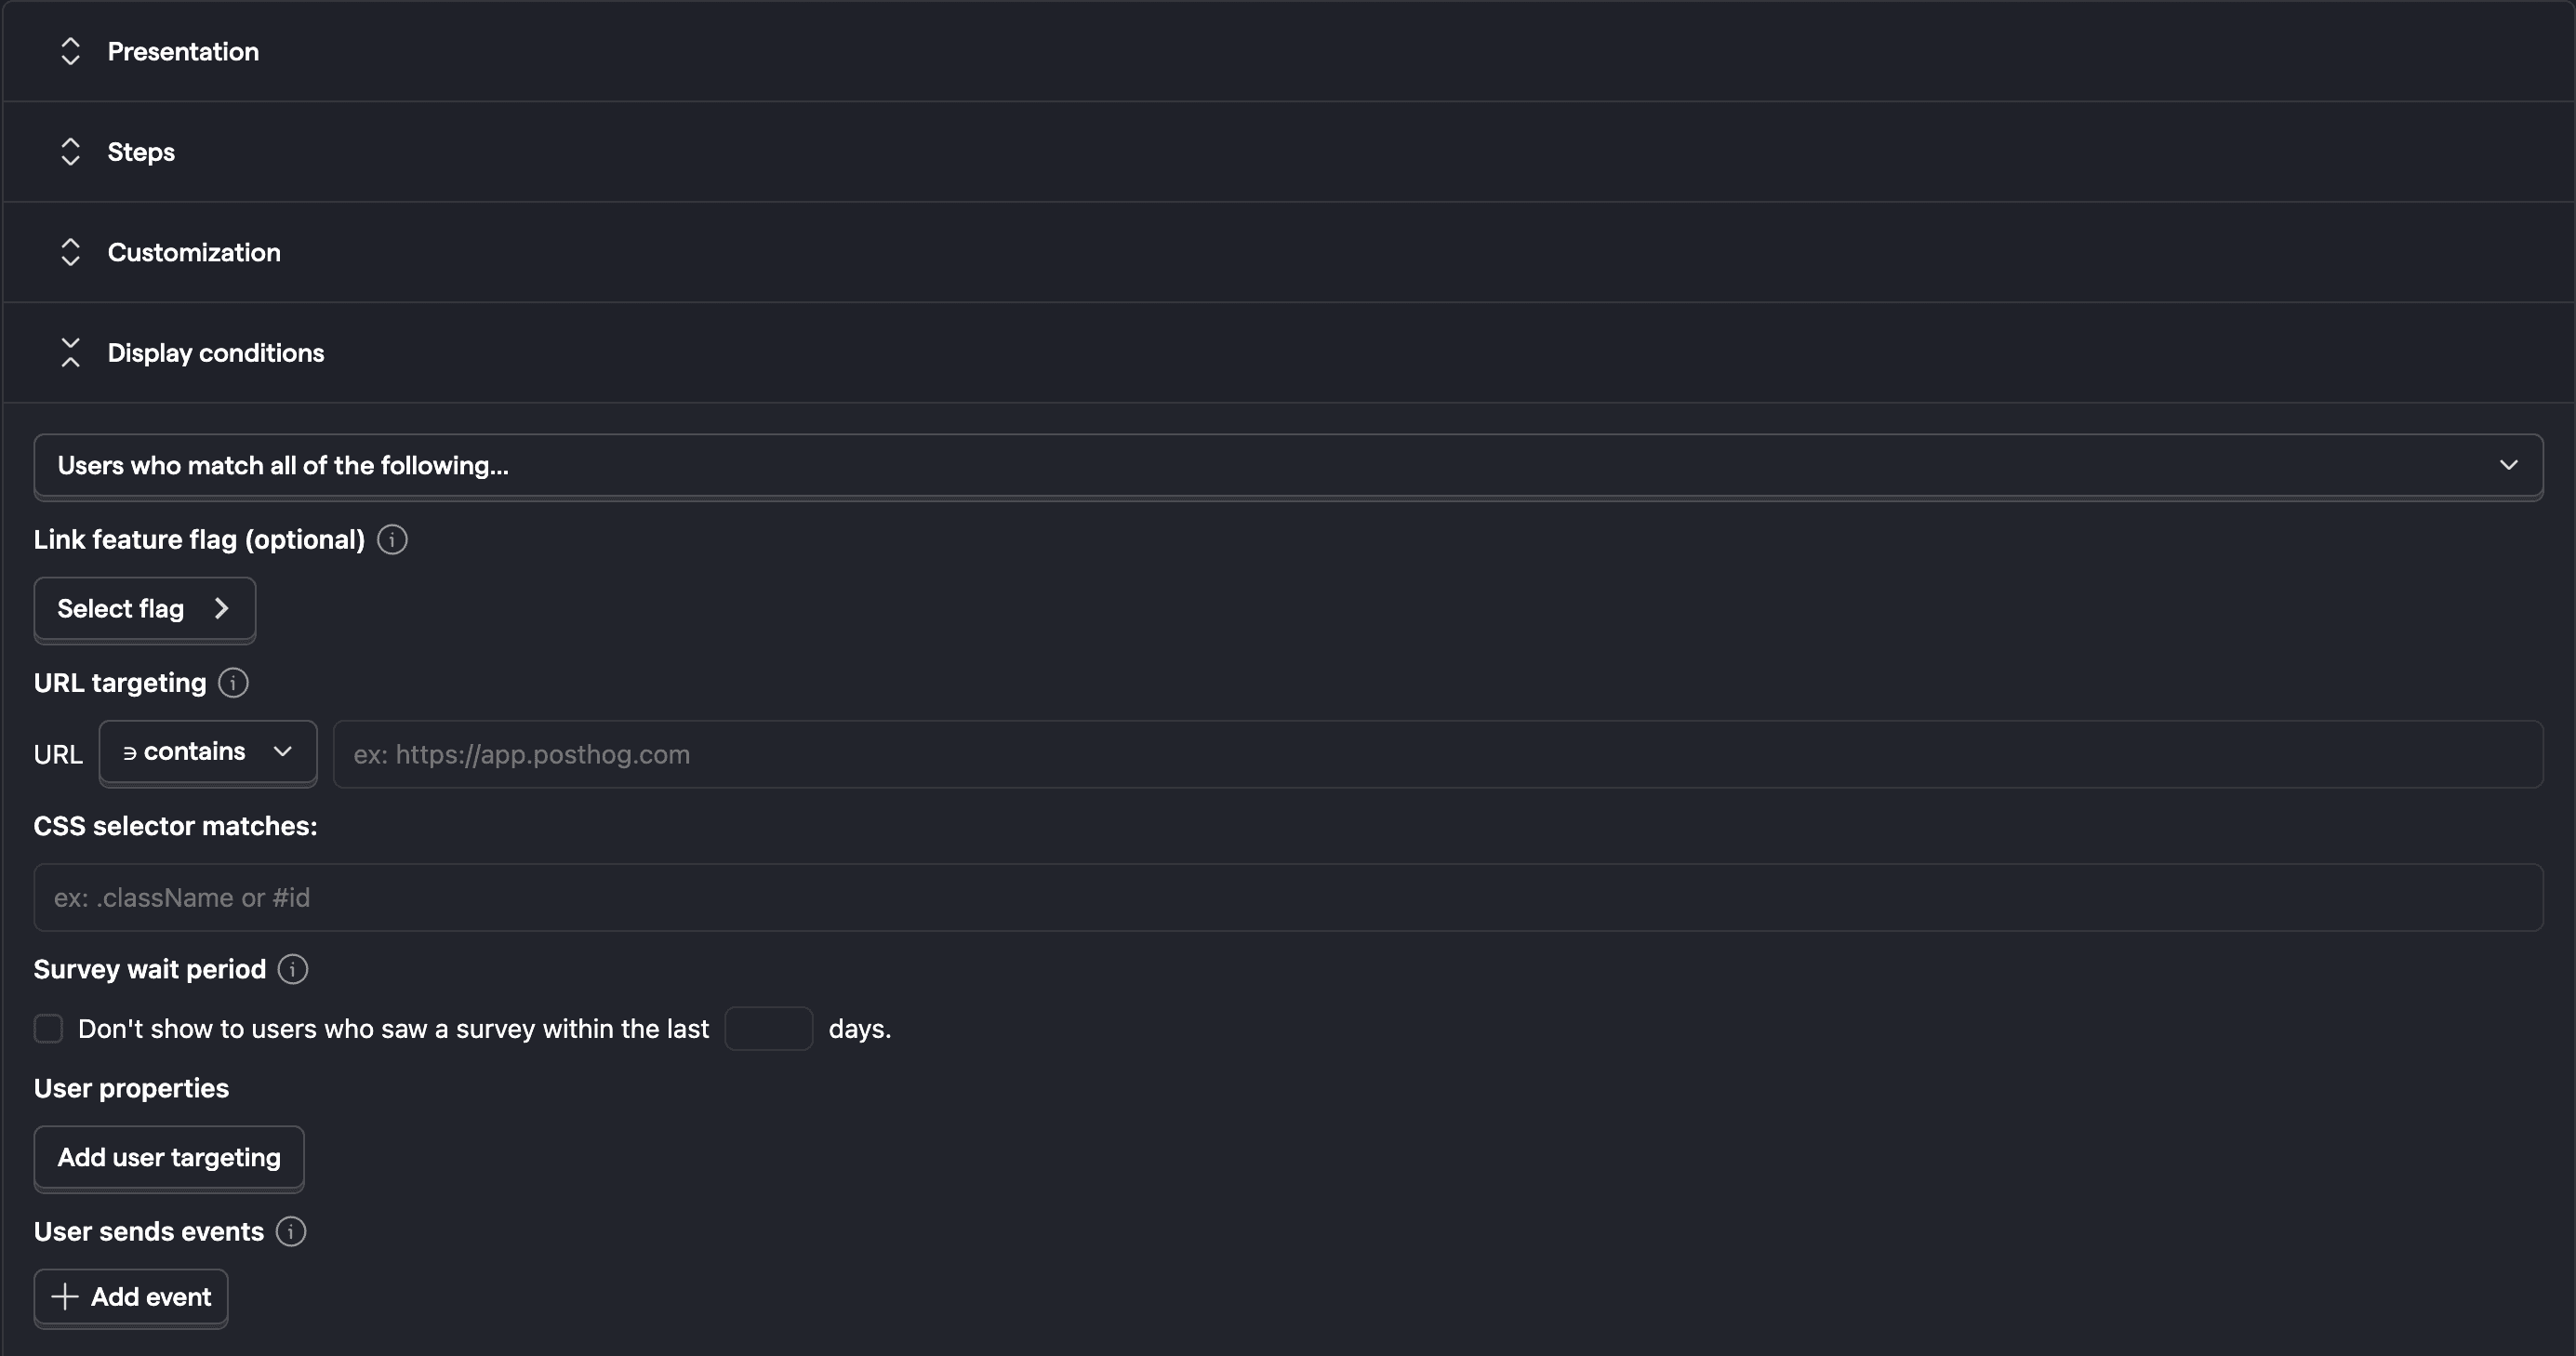Open the 'Users who match all' dropdown
The width and height of the screenshot is (2576, 1356).
pos(1288,466)
